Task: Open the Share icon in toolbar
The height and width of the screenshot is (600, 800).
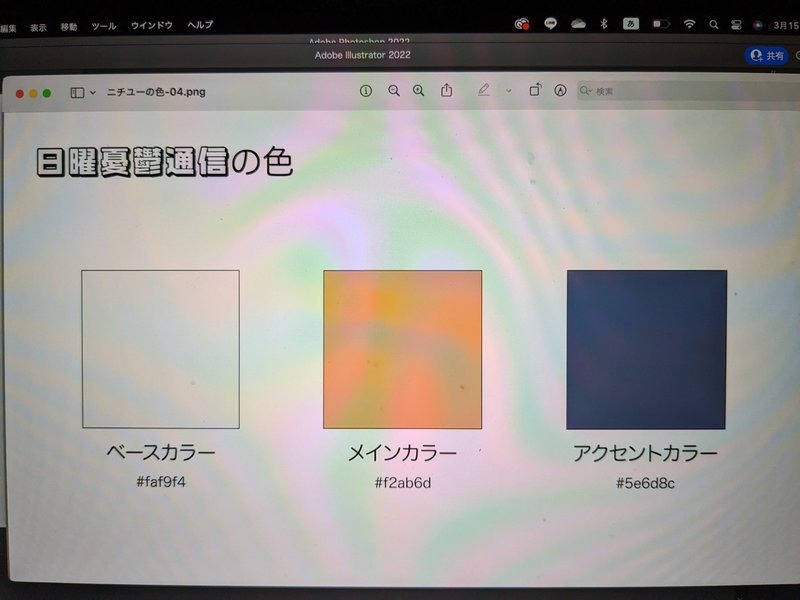Action: click(x=446, y=90)
